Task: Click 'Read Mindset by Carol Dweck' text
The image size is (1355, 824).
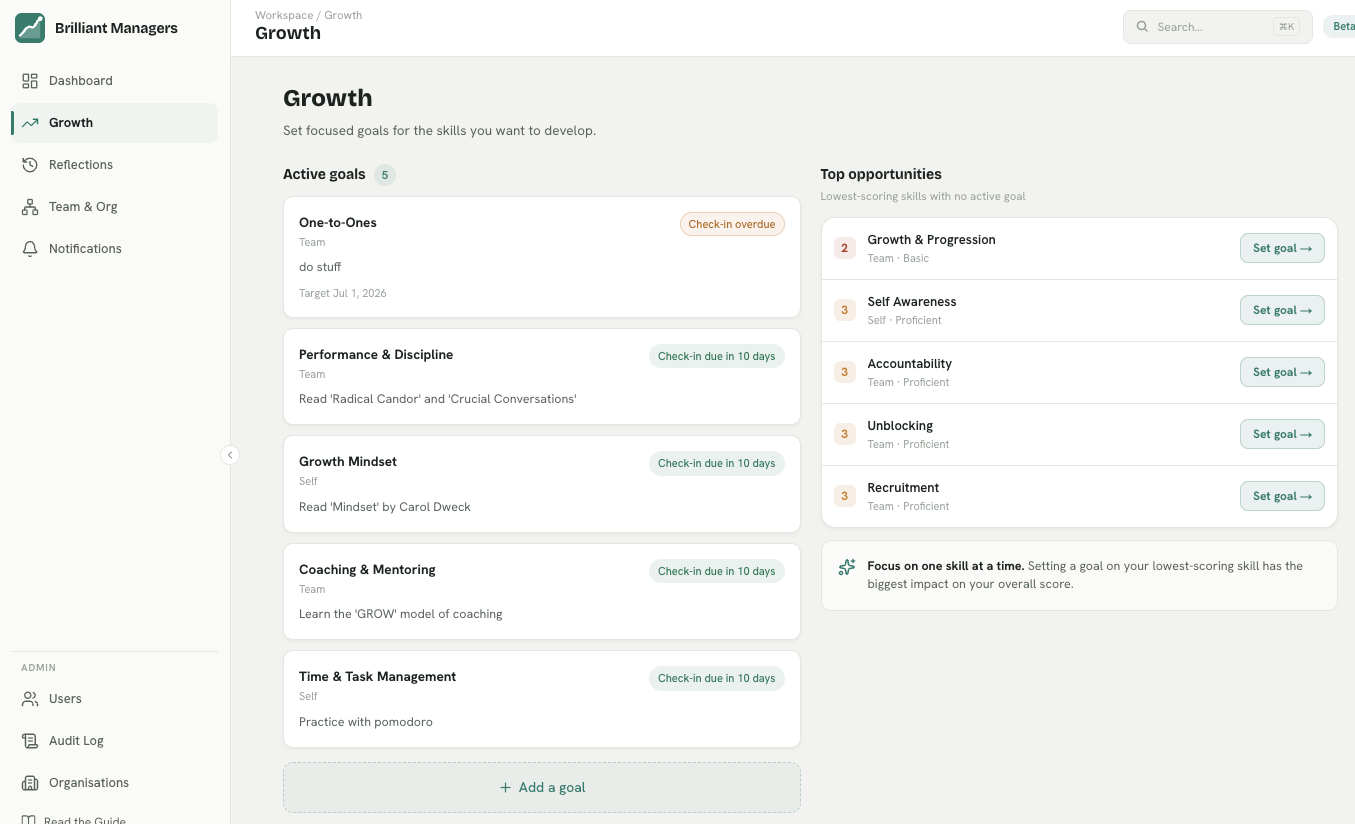Action: click(x=385, y=507)
